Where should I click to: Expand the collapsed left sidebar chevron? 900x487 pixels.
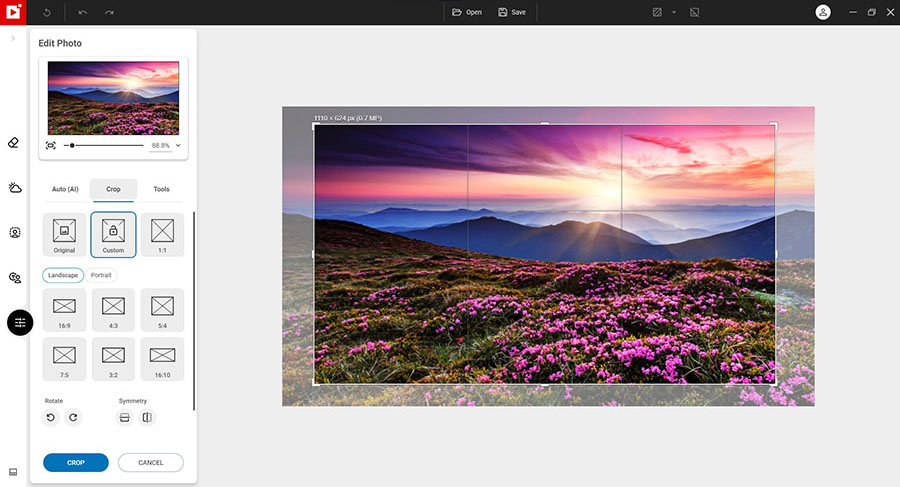pyautogui.click(x=13, y=38)
